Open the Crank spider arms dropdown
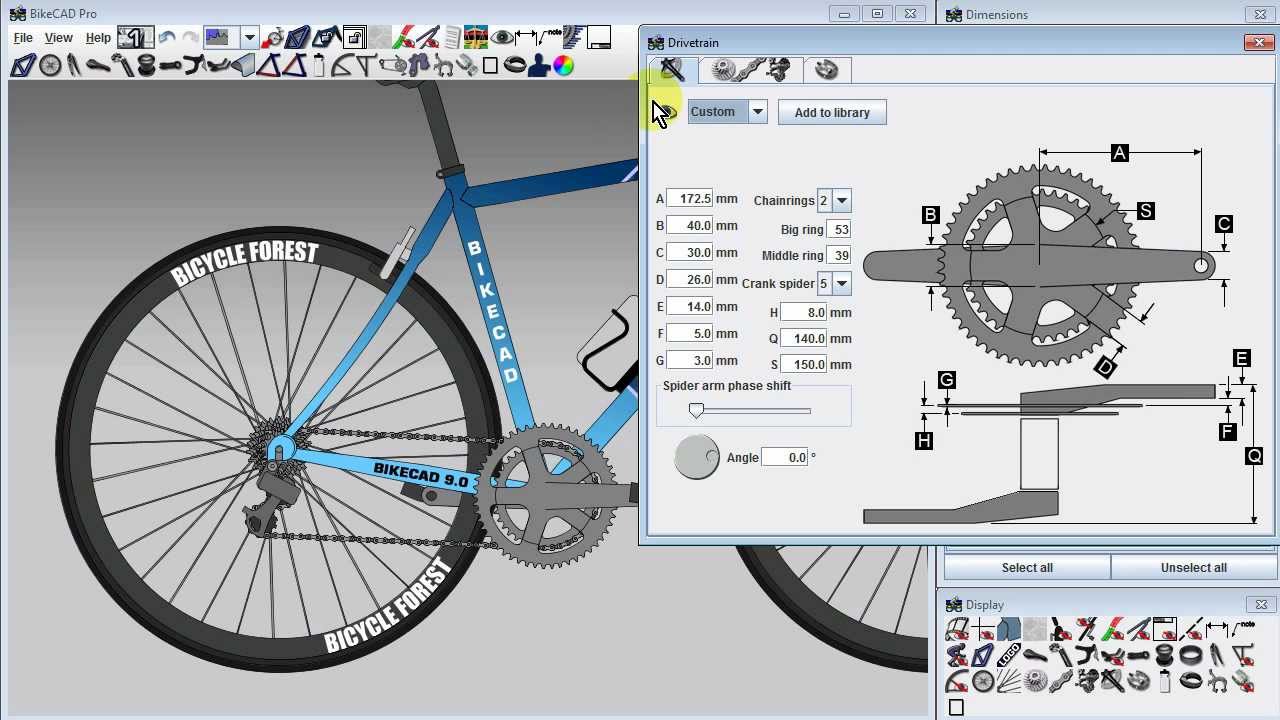This screenshot has height=720, width=1280. click(842, 284)
